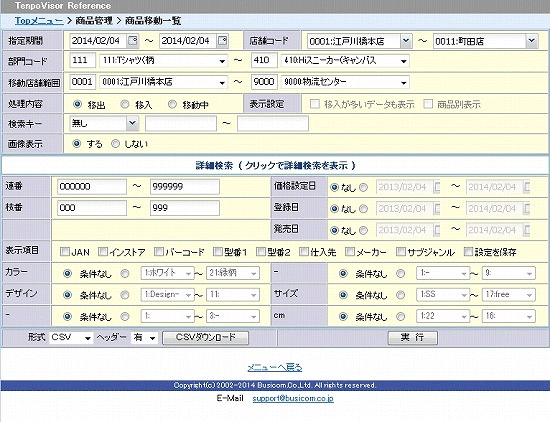Viewport: 550px width, 422px height.
Task: Select なし radio for 価格設定日
Action: (335, 188)
